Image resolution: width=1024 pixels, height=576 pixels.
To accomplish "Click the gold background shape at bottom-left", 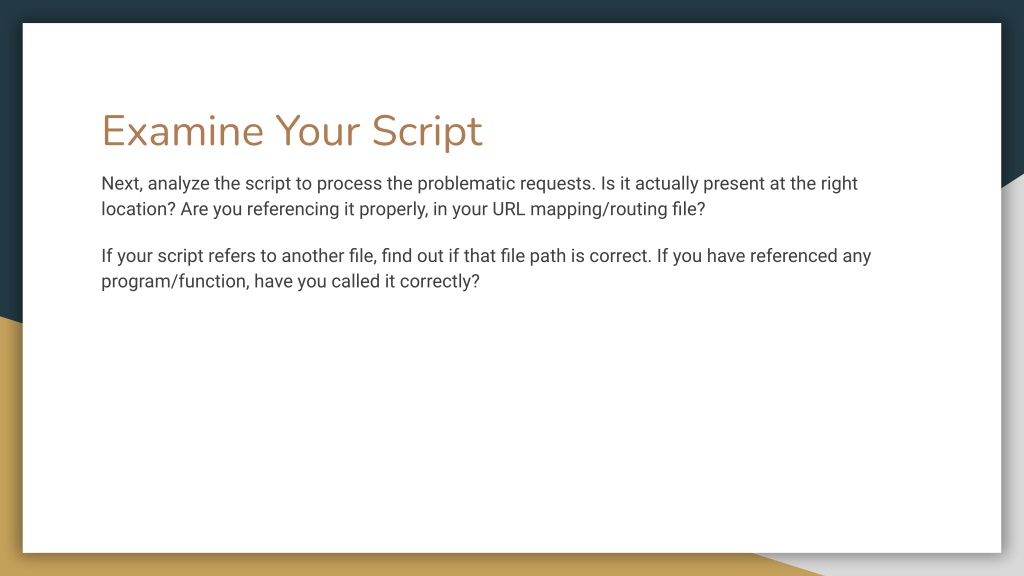I will [x=10, y=444].
